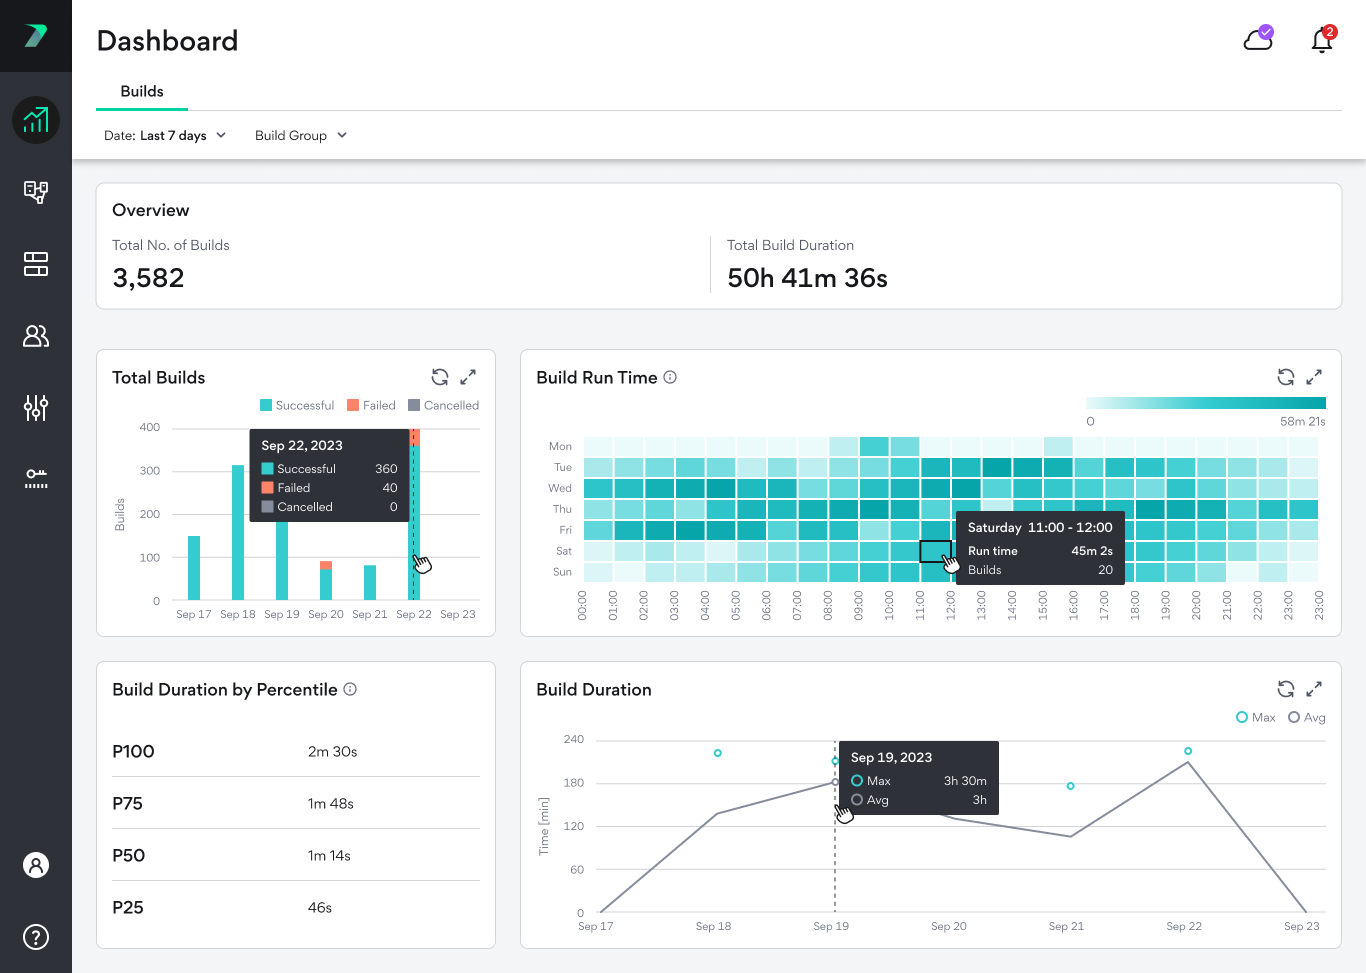The width and height of the screenshot is (1366, 973).
Task: Select the Builds tab
Action: click(x=142, y=91)
